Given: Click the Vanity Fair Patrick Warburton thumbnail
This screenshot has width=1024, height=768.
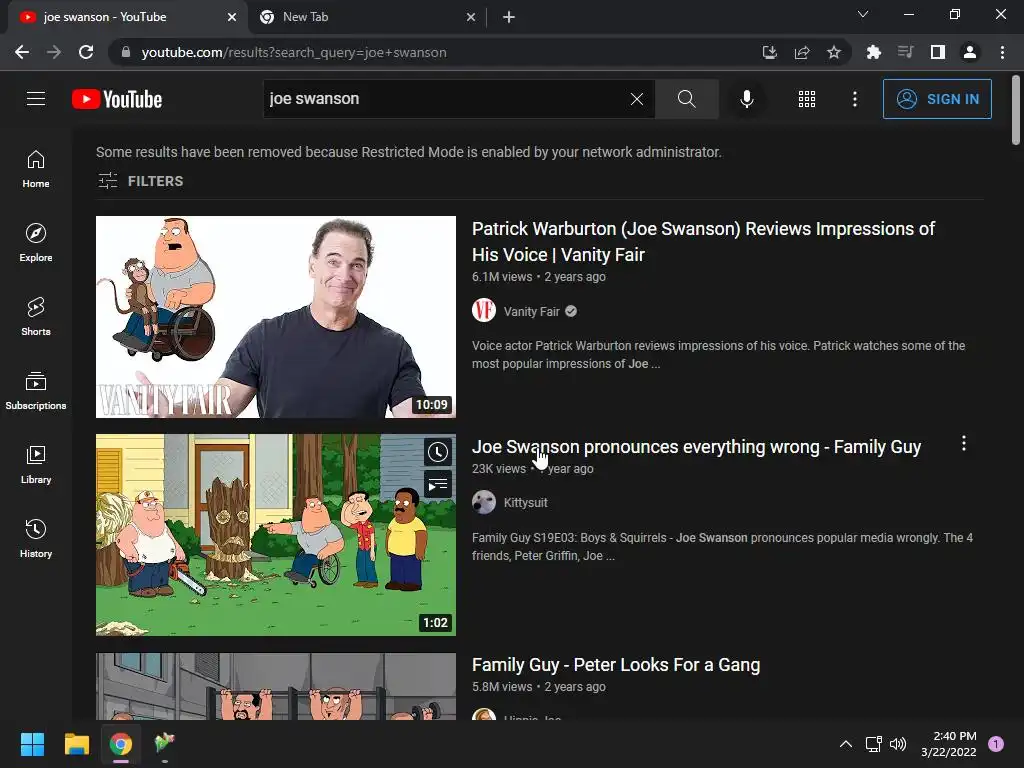Looking at the screenshot, I should point(276,317).
